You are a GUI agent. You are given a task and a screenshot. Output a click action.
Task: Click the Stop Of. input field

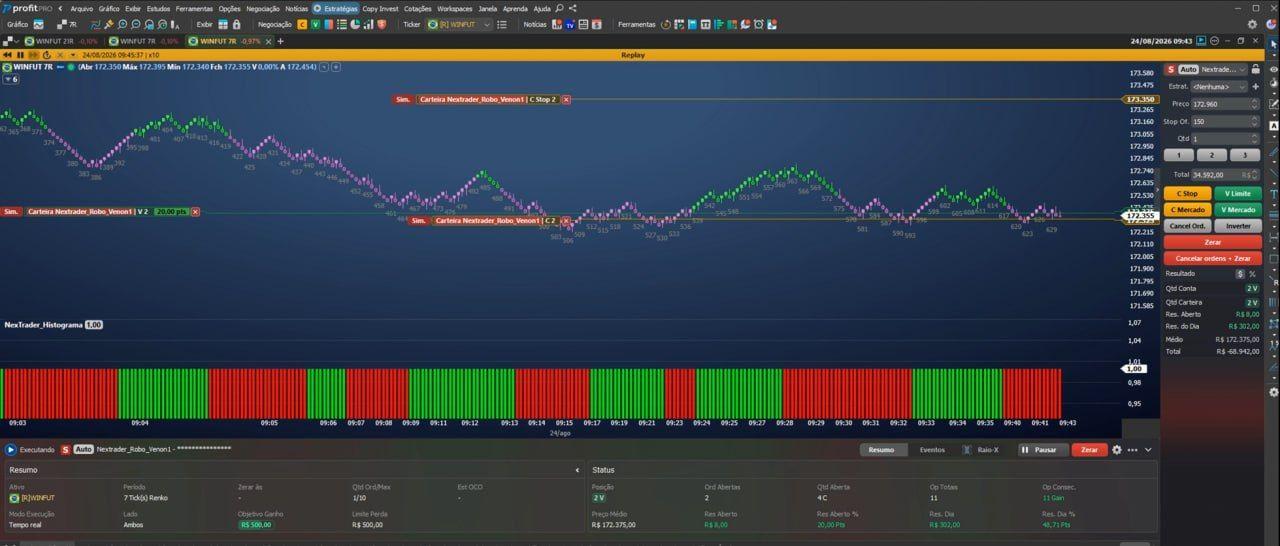(1225, 121)
